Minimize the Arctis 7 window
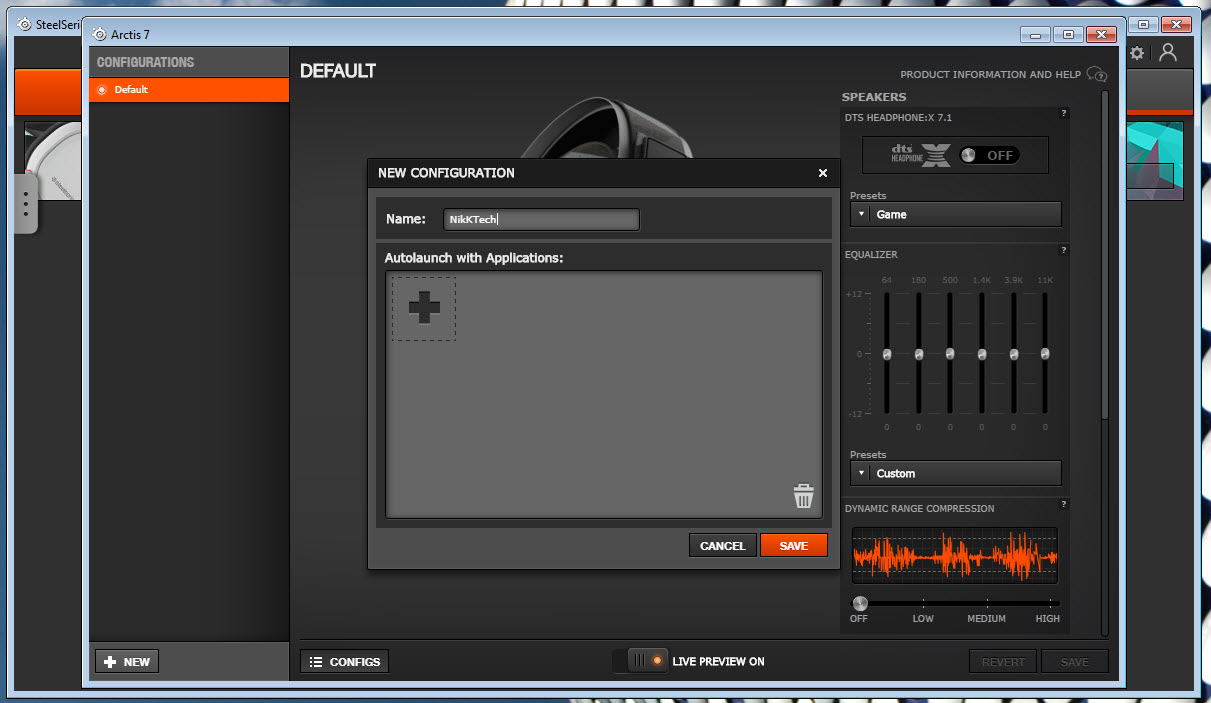1211x703 pixels. [1034, 35]
